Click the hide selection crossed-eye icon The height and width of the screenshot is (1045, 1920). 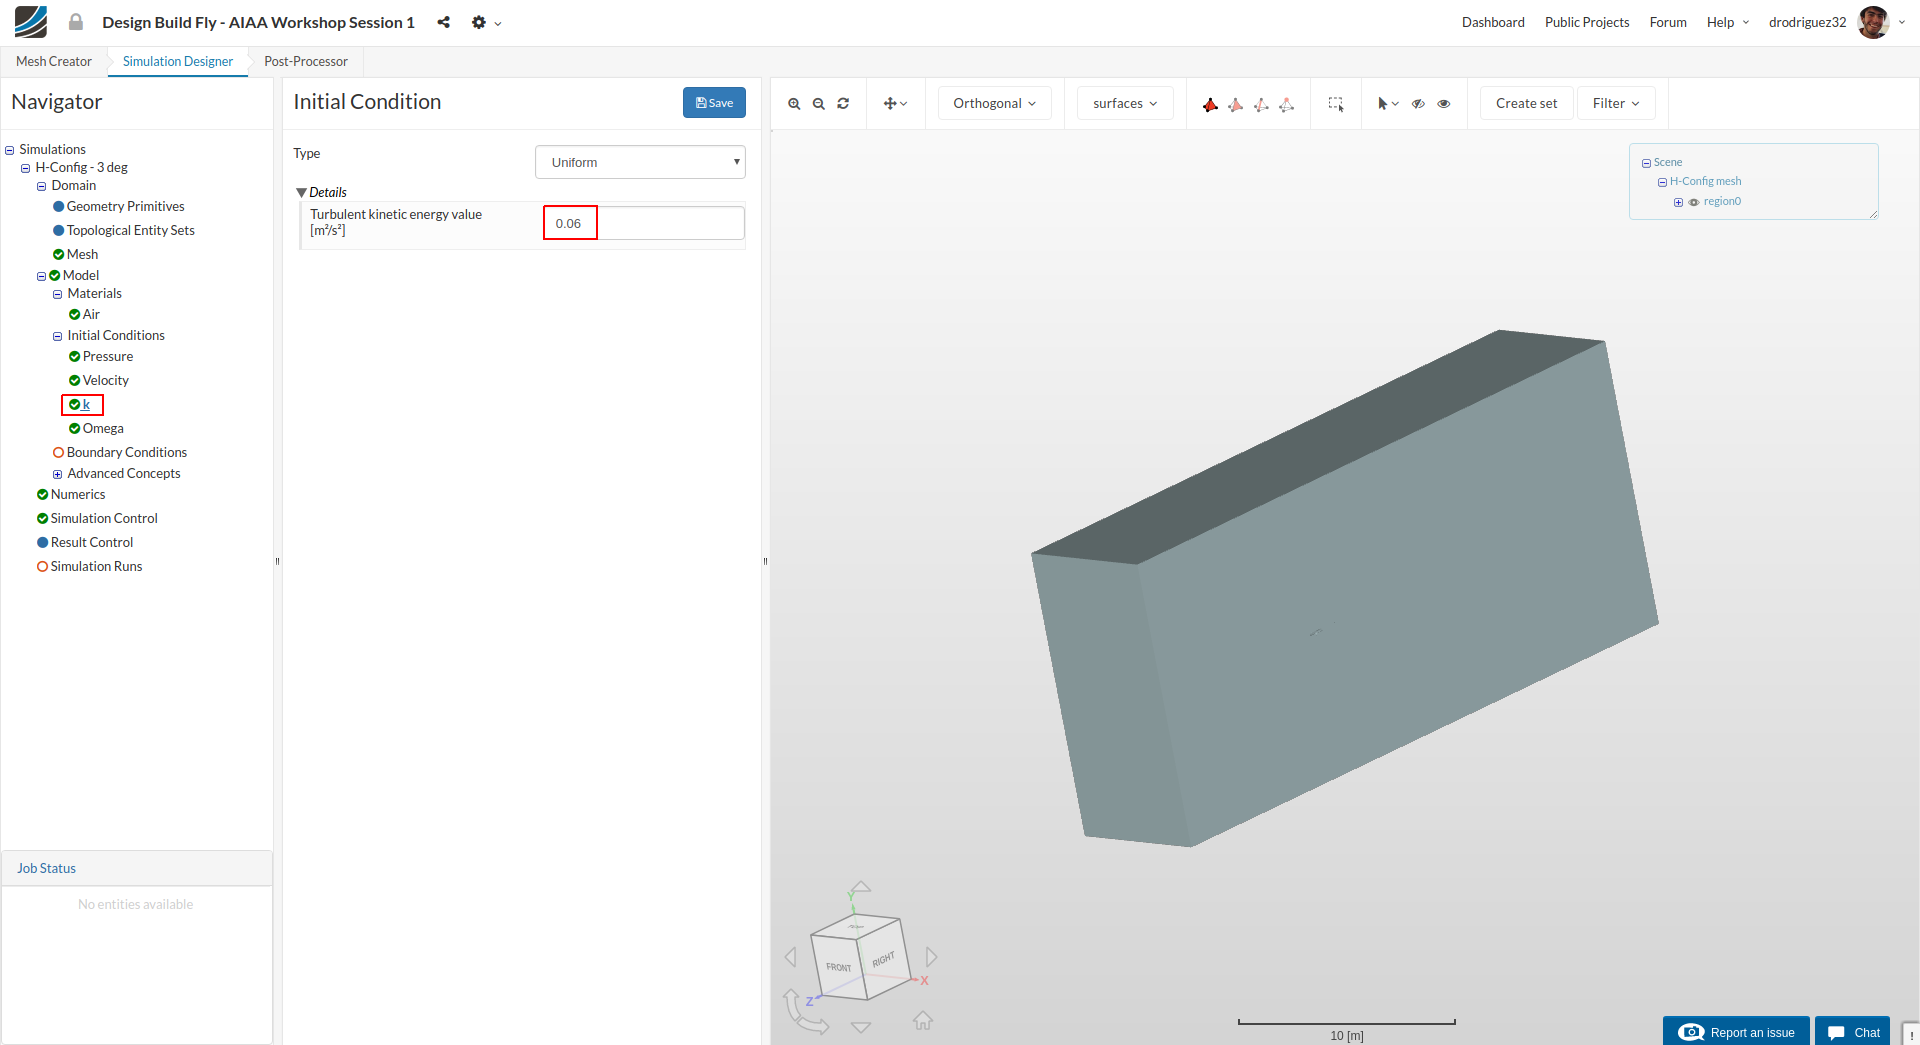tap(1418, 104)
